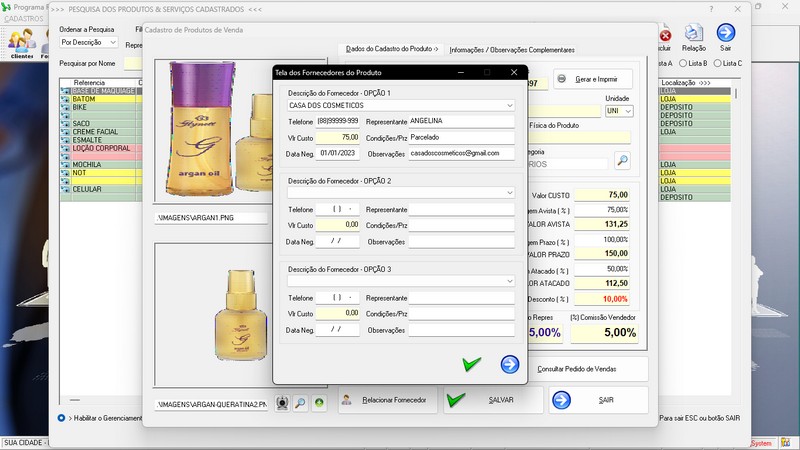Toggle the Habilitar o Gerenciamento radio option
Viewport: 800px width, 450px height.
tap(62, 417)
